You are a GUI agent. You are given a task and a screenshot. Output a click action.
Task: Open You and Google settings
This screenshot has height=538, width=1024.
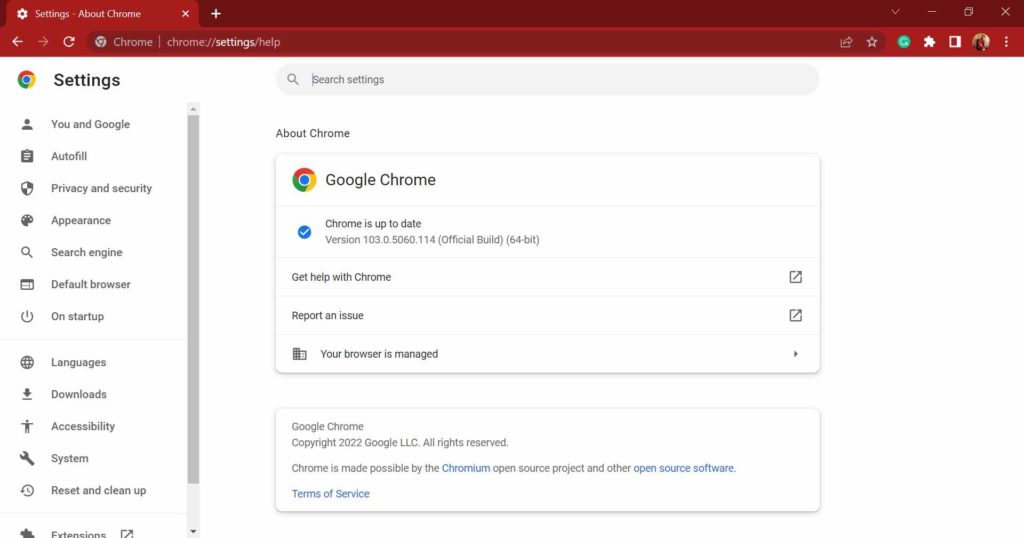[90, 124]
